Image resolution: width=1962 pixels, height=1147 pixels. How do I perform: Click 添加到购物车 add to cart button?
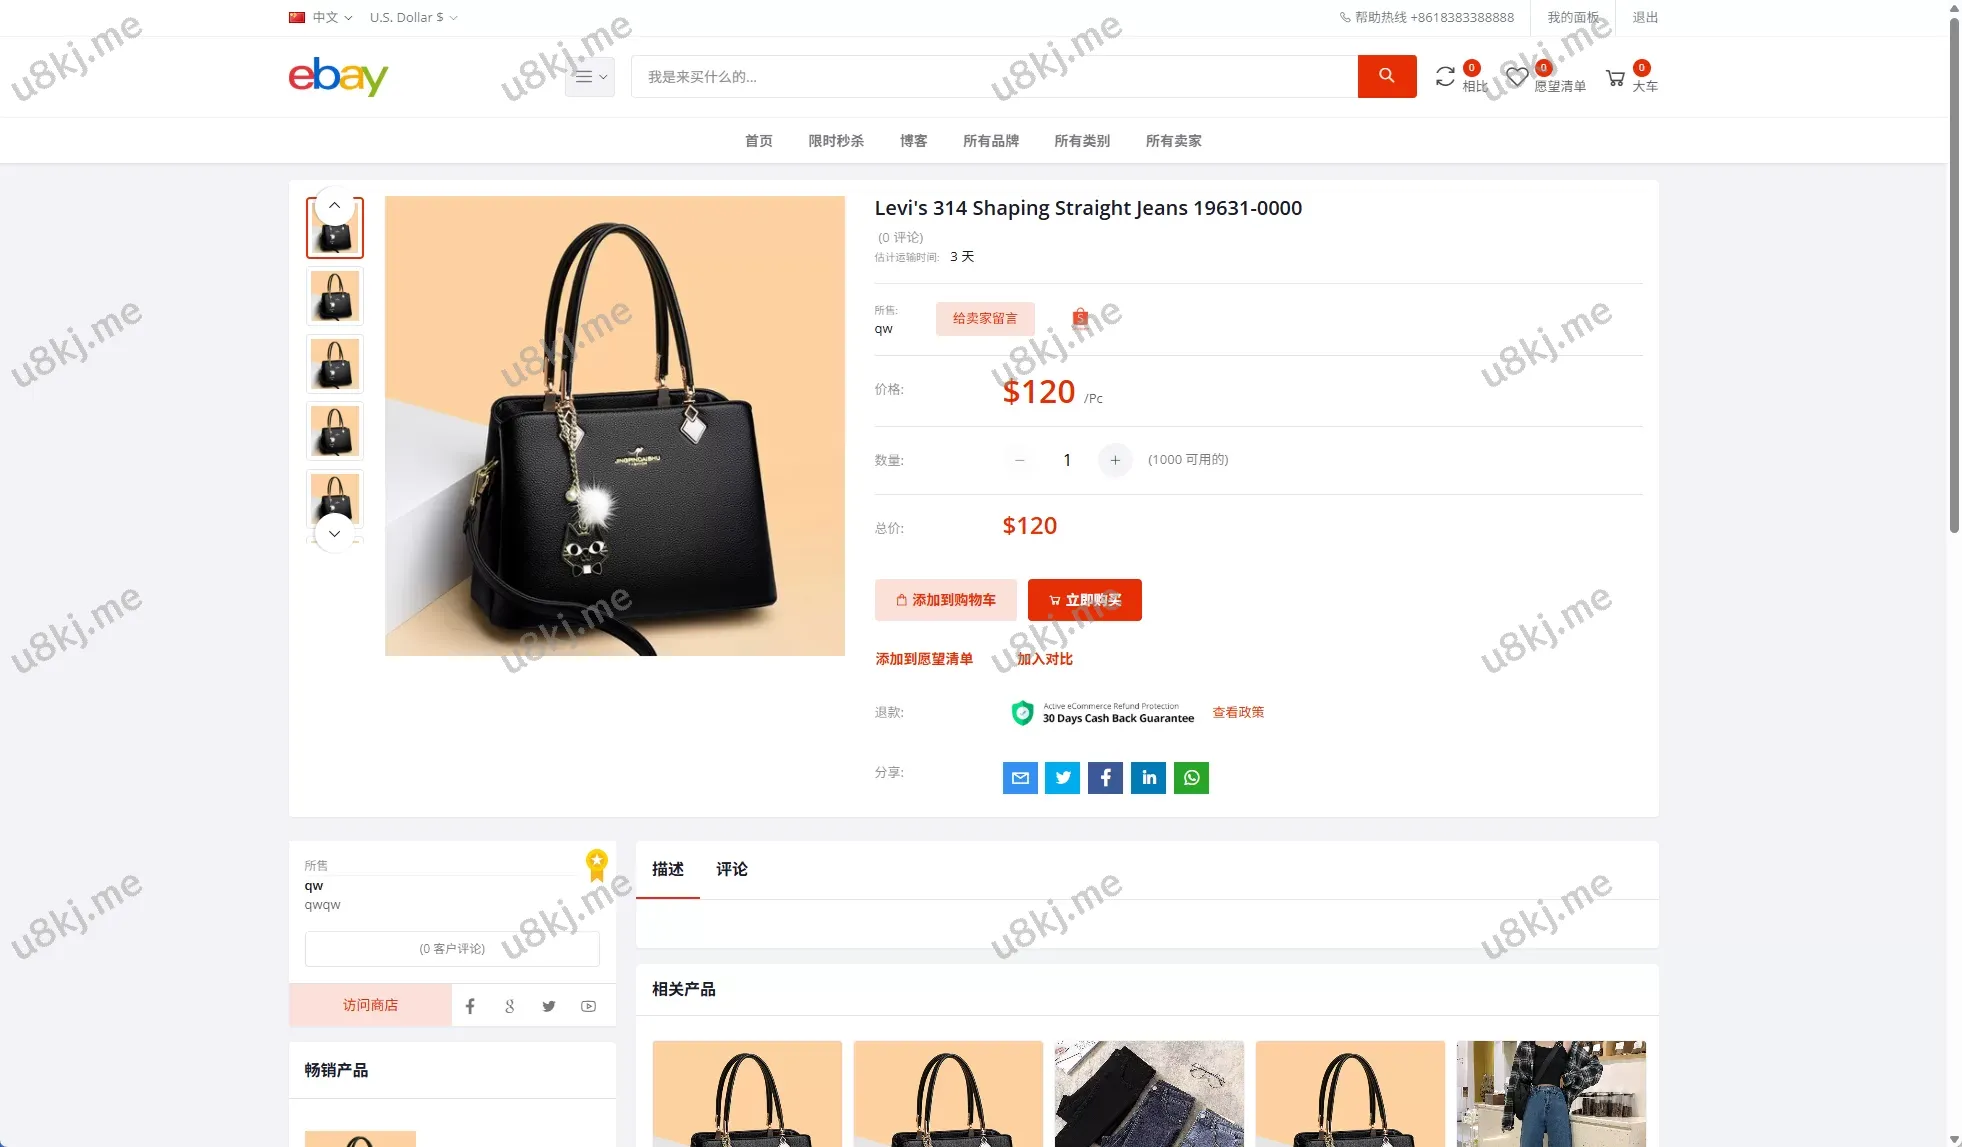pyautogui.click(x=946, y=600)
